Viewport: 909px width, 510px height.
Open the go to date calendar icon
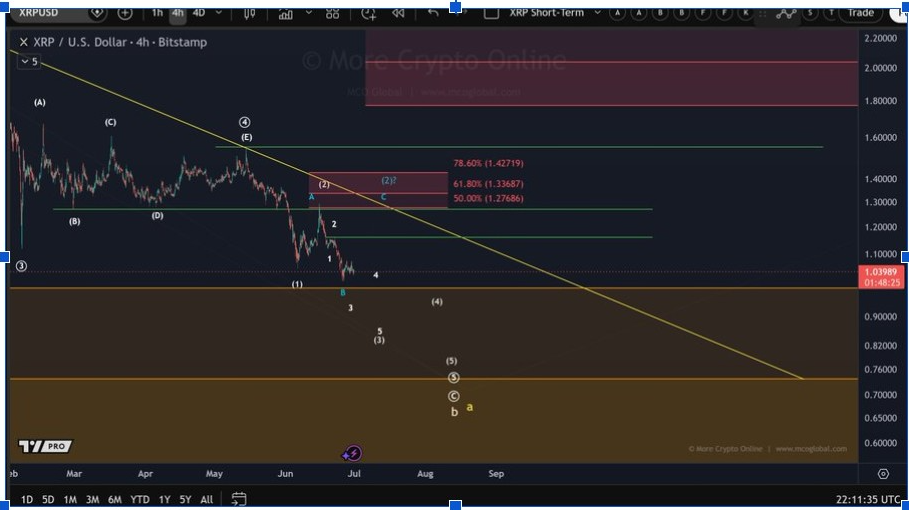coord(239,498)
